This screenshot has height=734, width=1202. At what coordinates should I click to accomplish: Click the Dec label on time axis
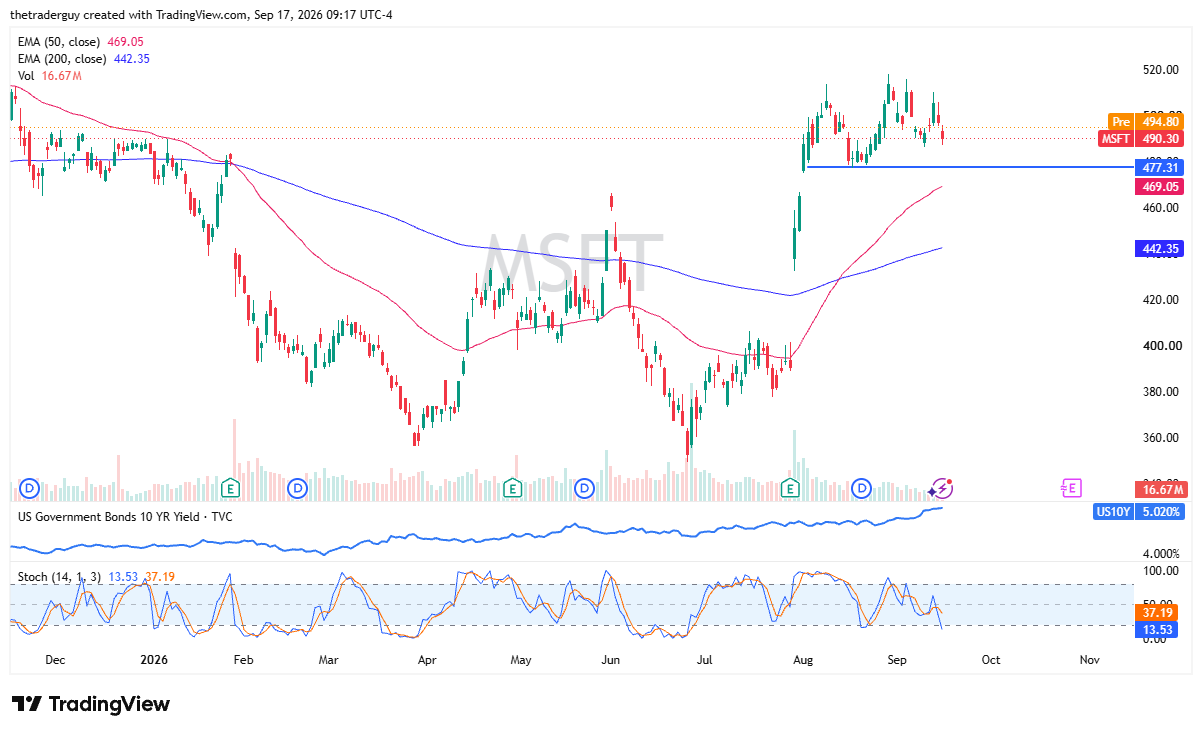point(55,660)
